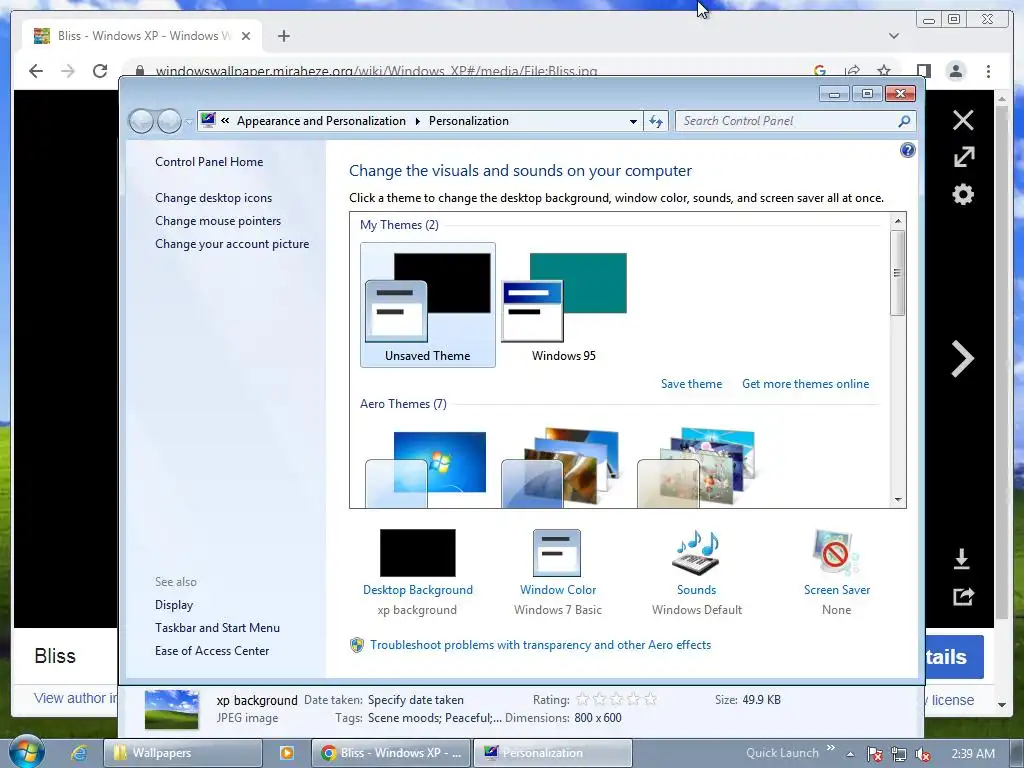Open Change your account picture
This screenshot has width=1024, height=768.
[232, 244]
